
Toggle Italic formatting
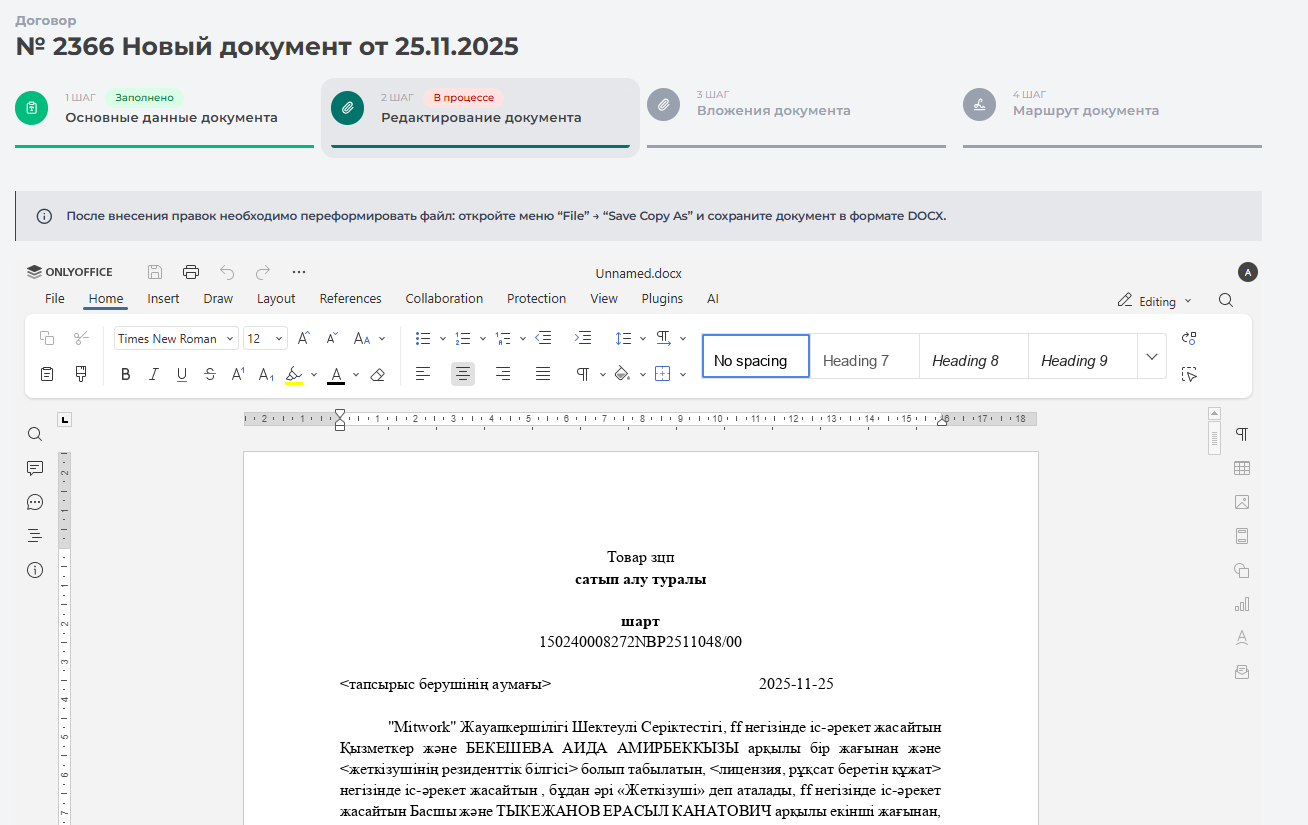click(x=154, y=374)
